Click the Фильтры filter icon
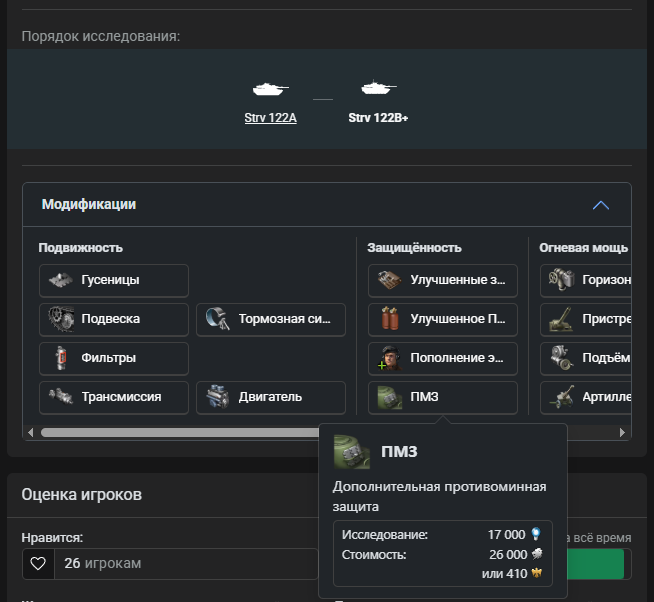 [61, 358]
